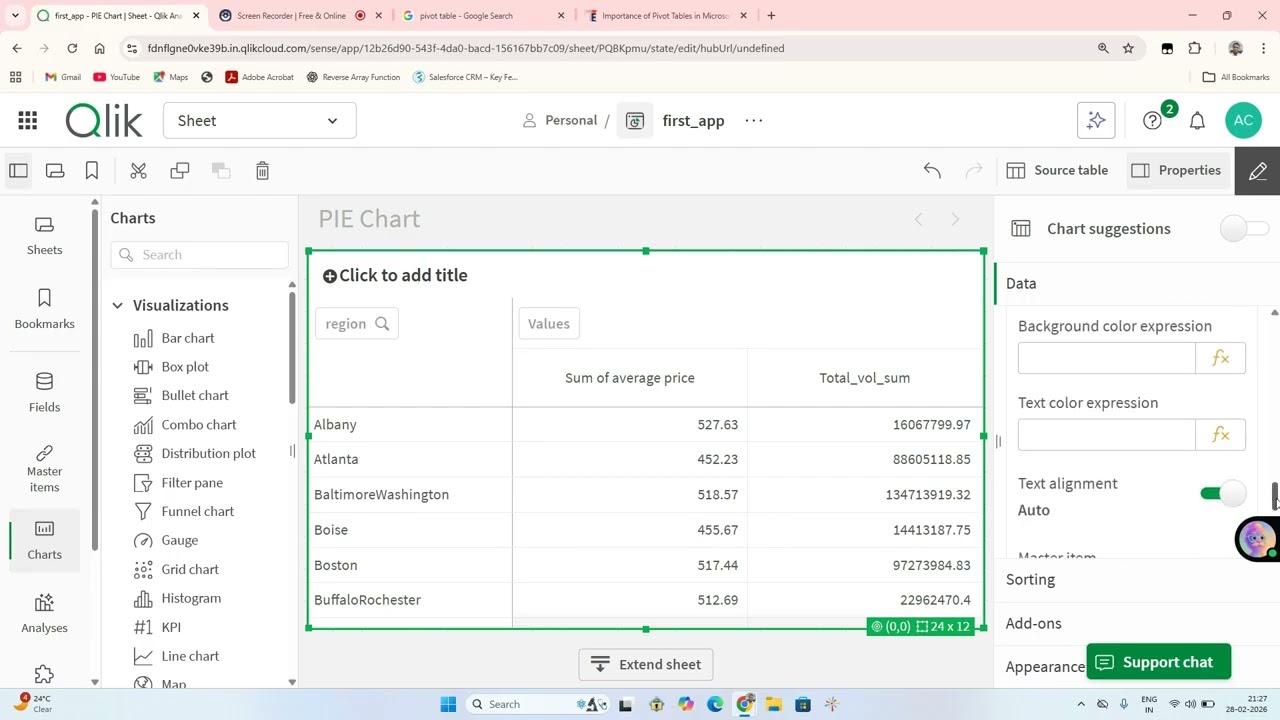The height and width of the screenshot is (720, 1280).
Task: Open the app overview icon beside first_app
Action: (x=634, y=121)
